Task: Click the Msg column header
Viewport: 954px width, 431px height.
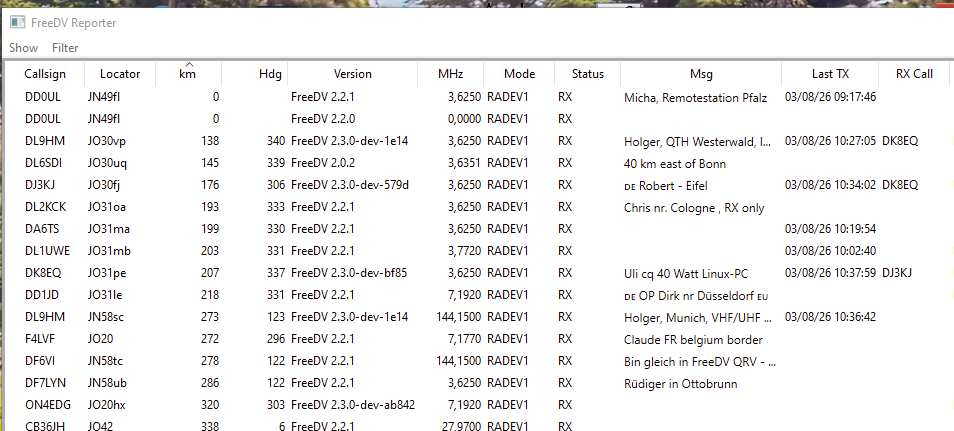Action: pyautogui.click(x=701, y=74)
